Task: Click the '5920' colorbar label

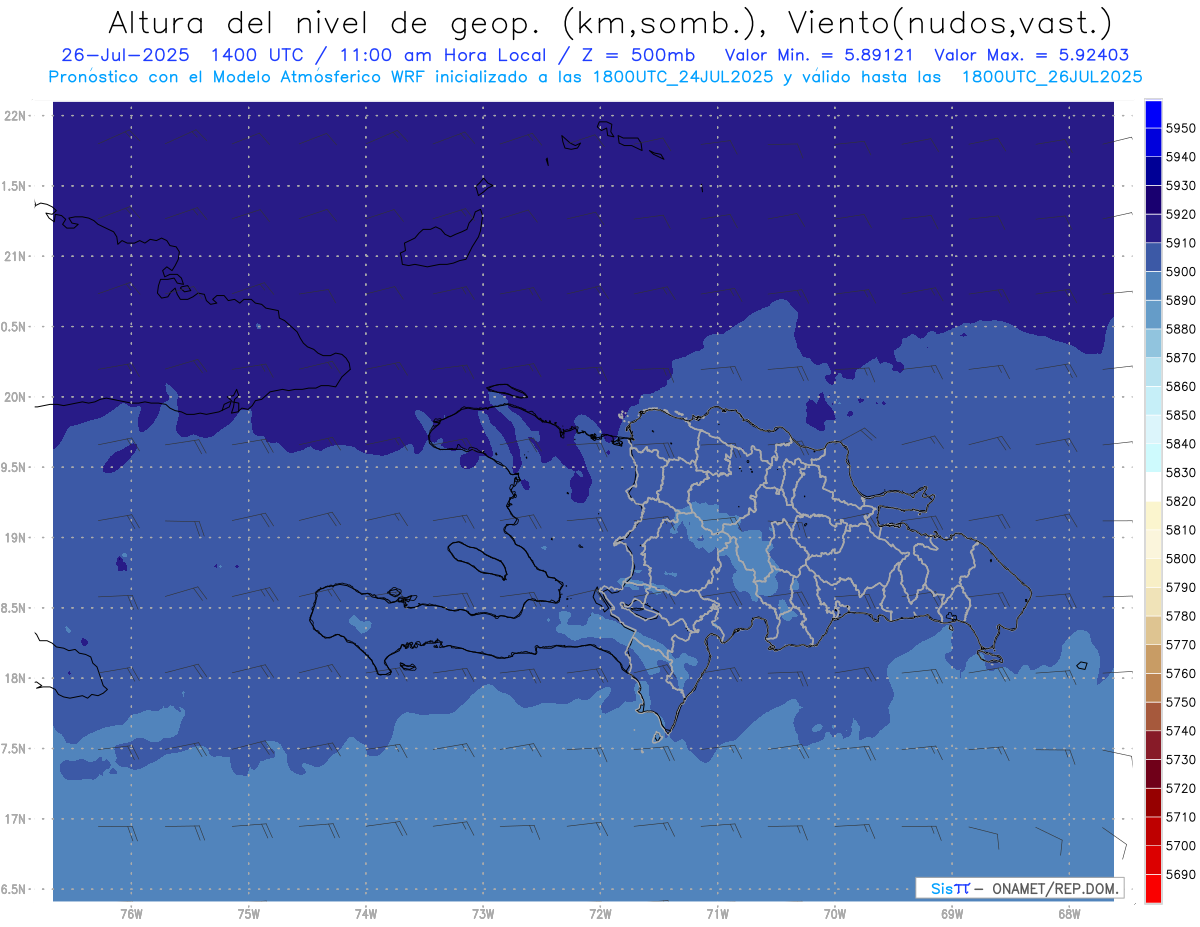Action: click(x=1180, y=214)
